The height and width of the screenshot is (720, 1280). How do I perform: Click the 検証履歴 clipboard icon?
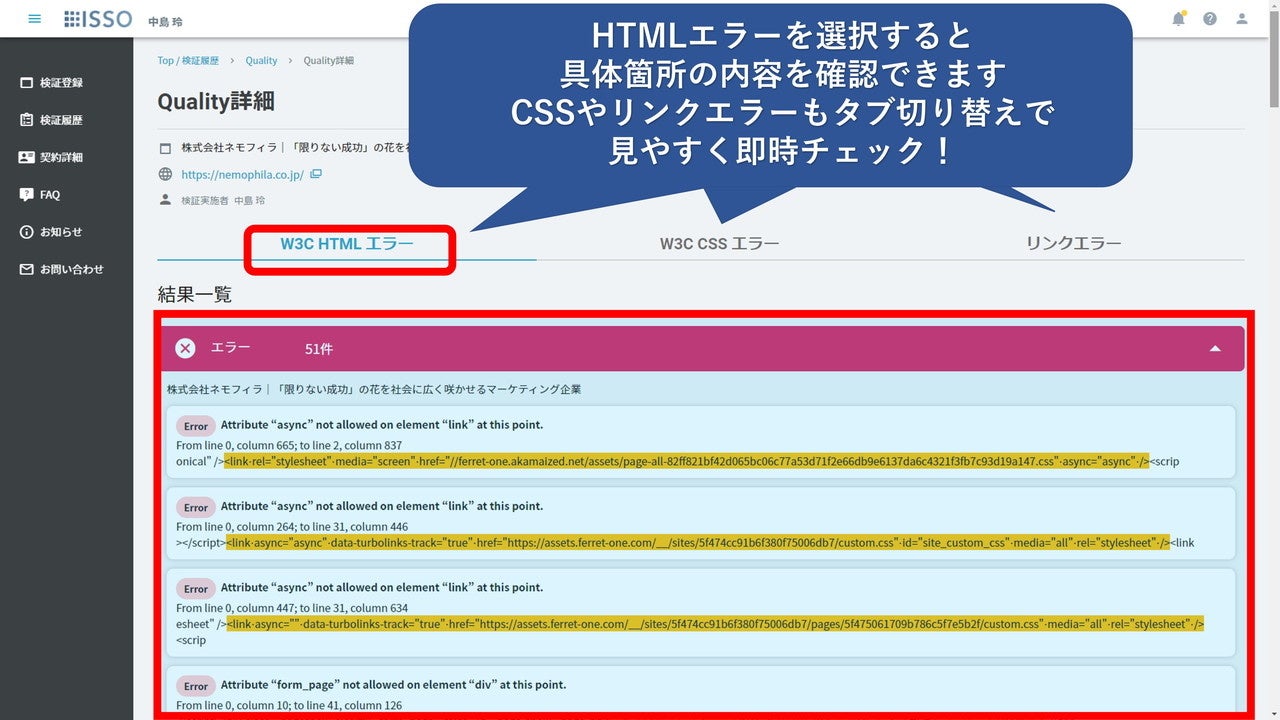pos(27,120)
